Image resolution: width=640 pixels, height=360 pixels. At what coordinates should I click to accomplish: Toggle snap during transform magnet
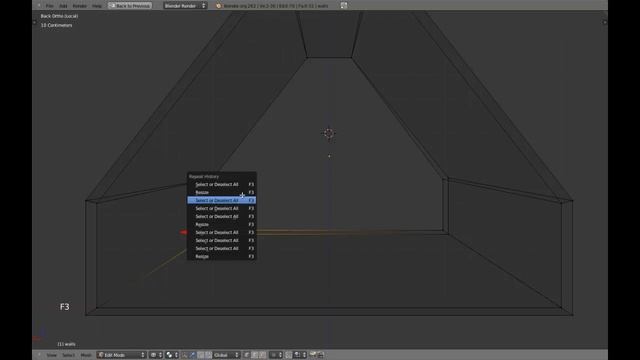point(289,355)
